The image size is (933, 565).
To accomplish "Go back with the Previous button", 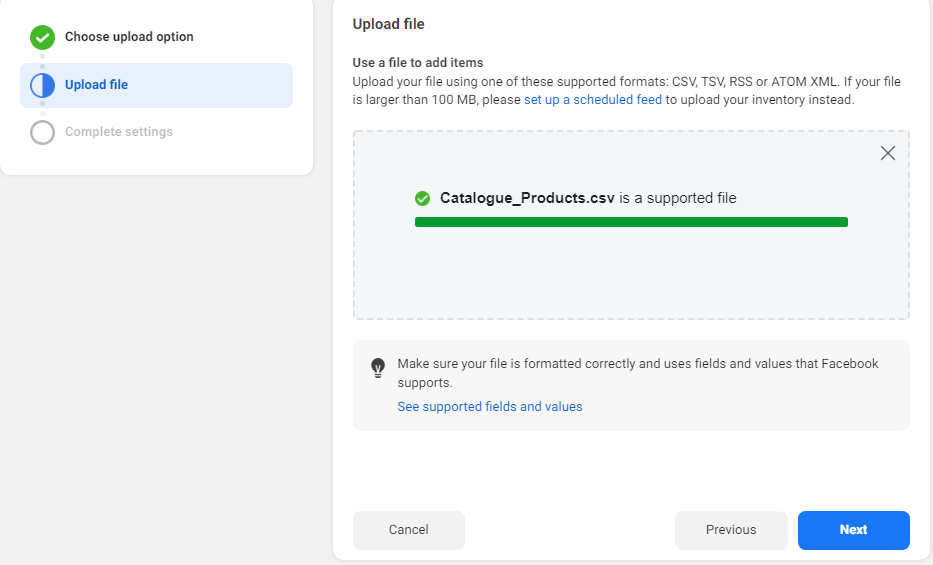I will tap(731, 530).
